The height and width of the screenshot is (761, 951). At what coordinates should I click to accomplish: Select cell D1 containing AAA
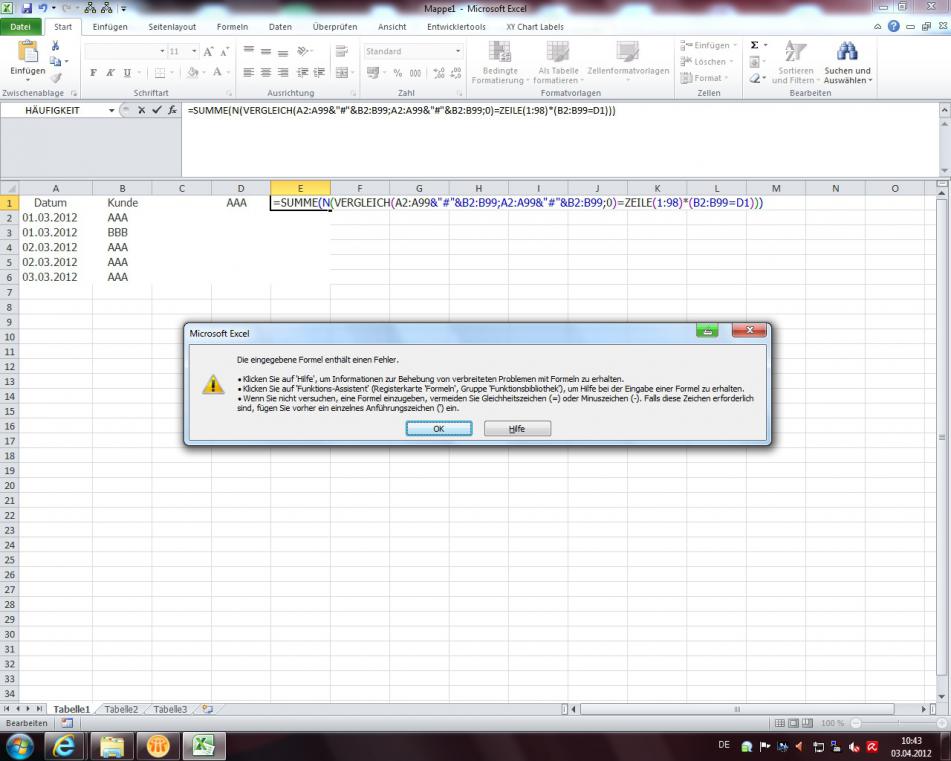click(241, 203)
